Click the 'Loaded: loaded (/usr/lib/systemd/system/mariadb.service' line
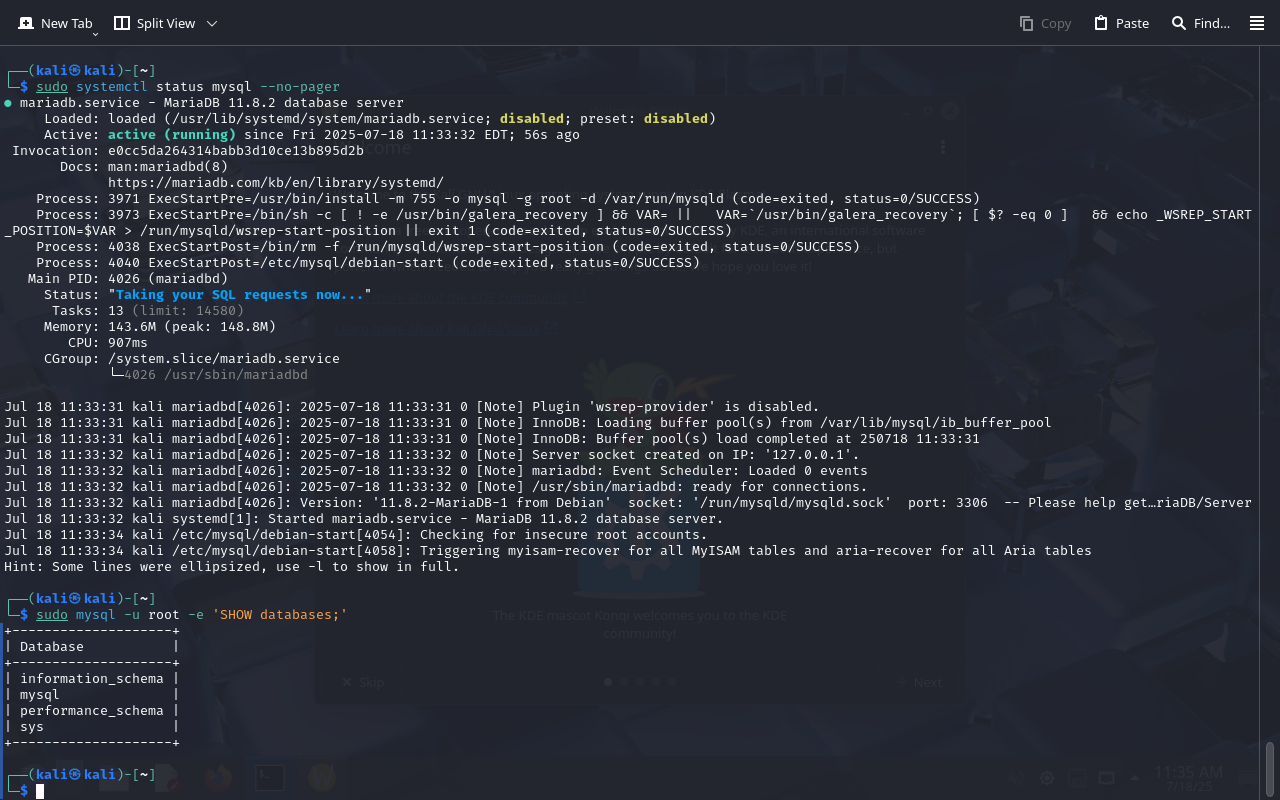The width and height of the screenshot is (1280, 800). coord(380,119)
